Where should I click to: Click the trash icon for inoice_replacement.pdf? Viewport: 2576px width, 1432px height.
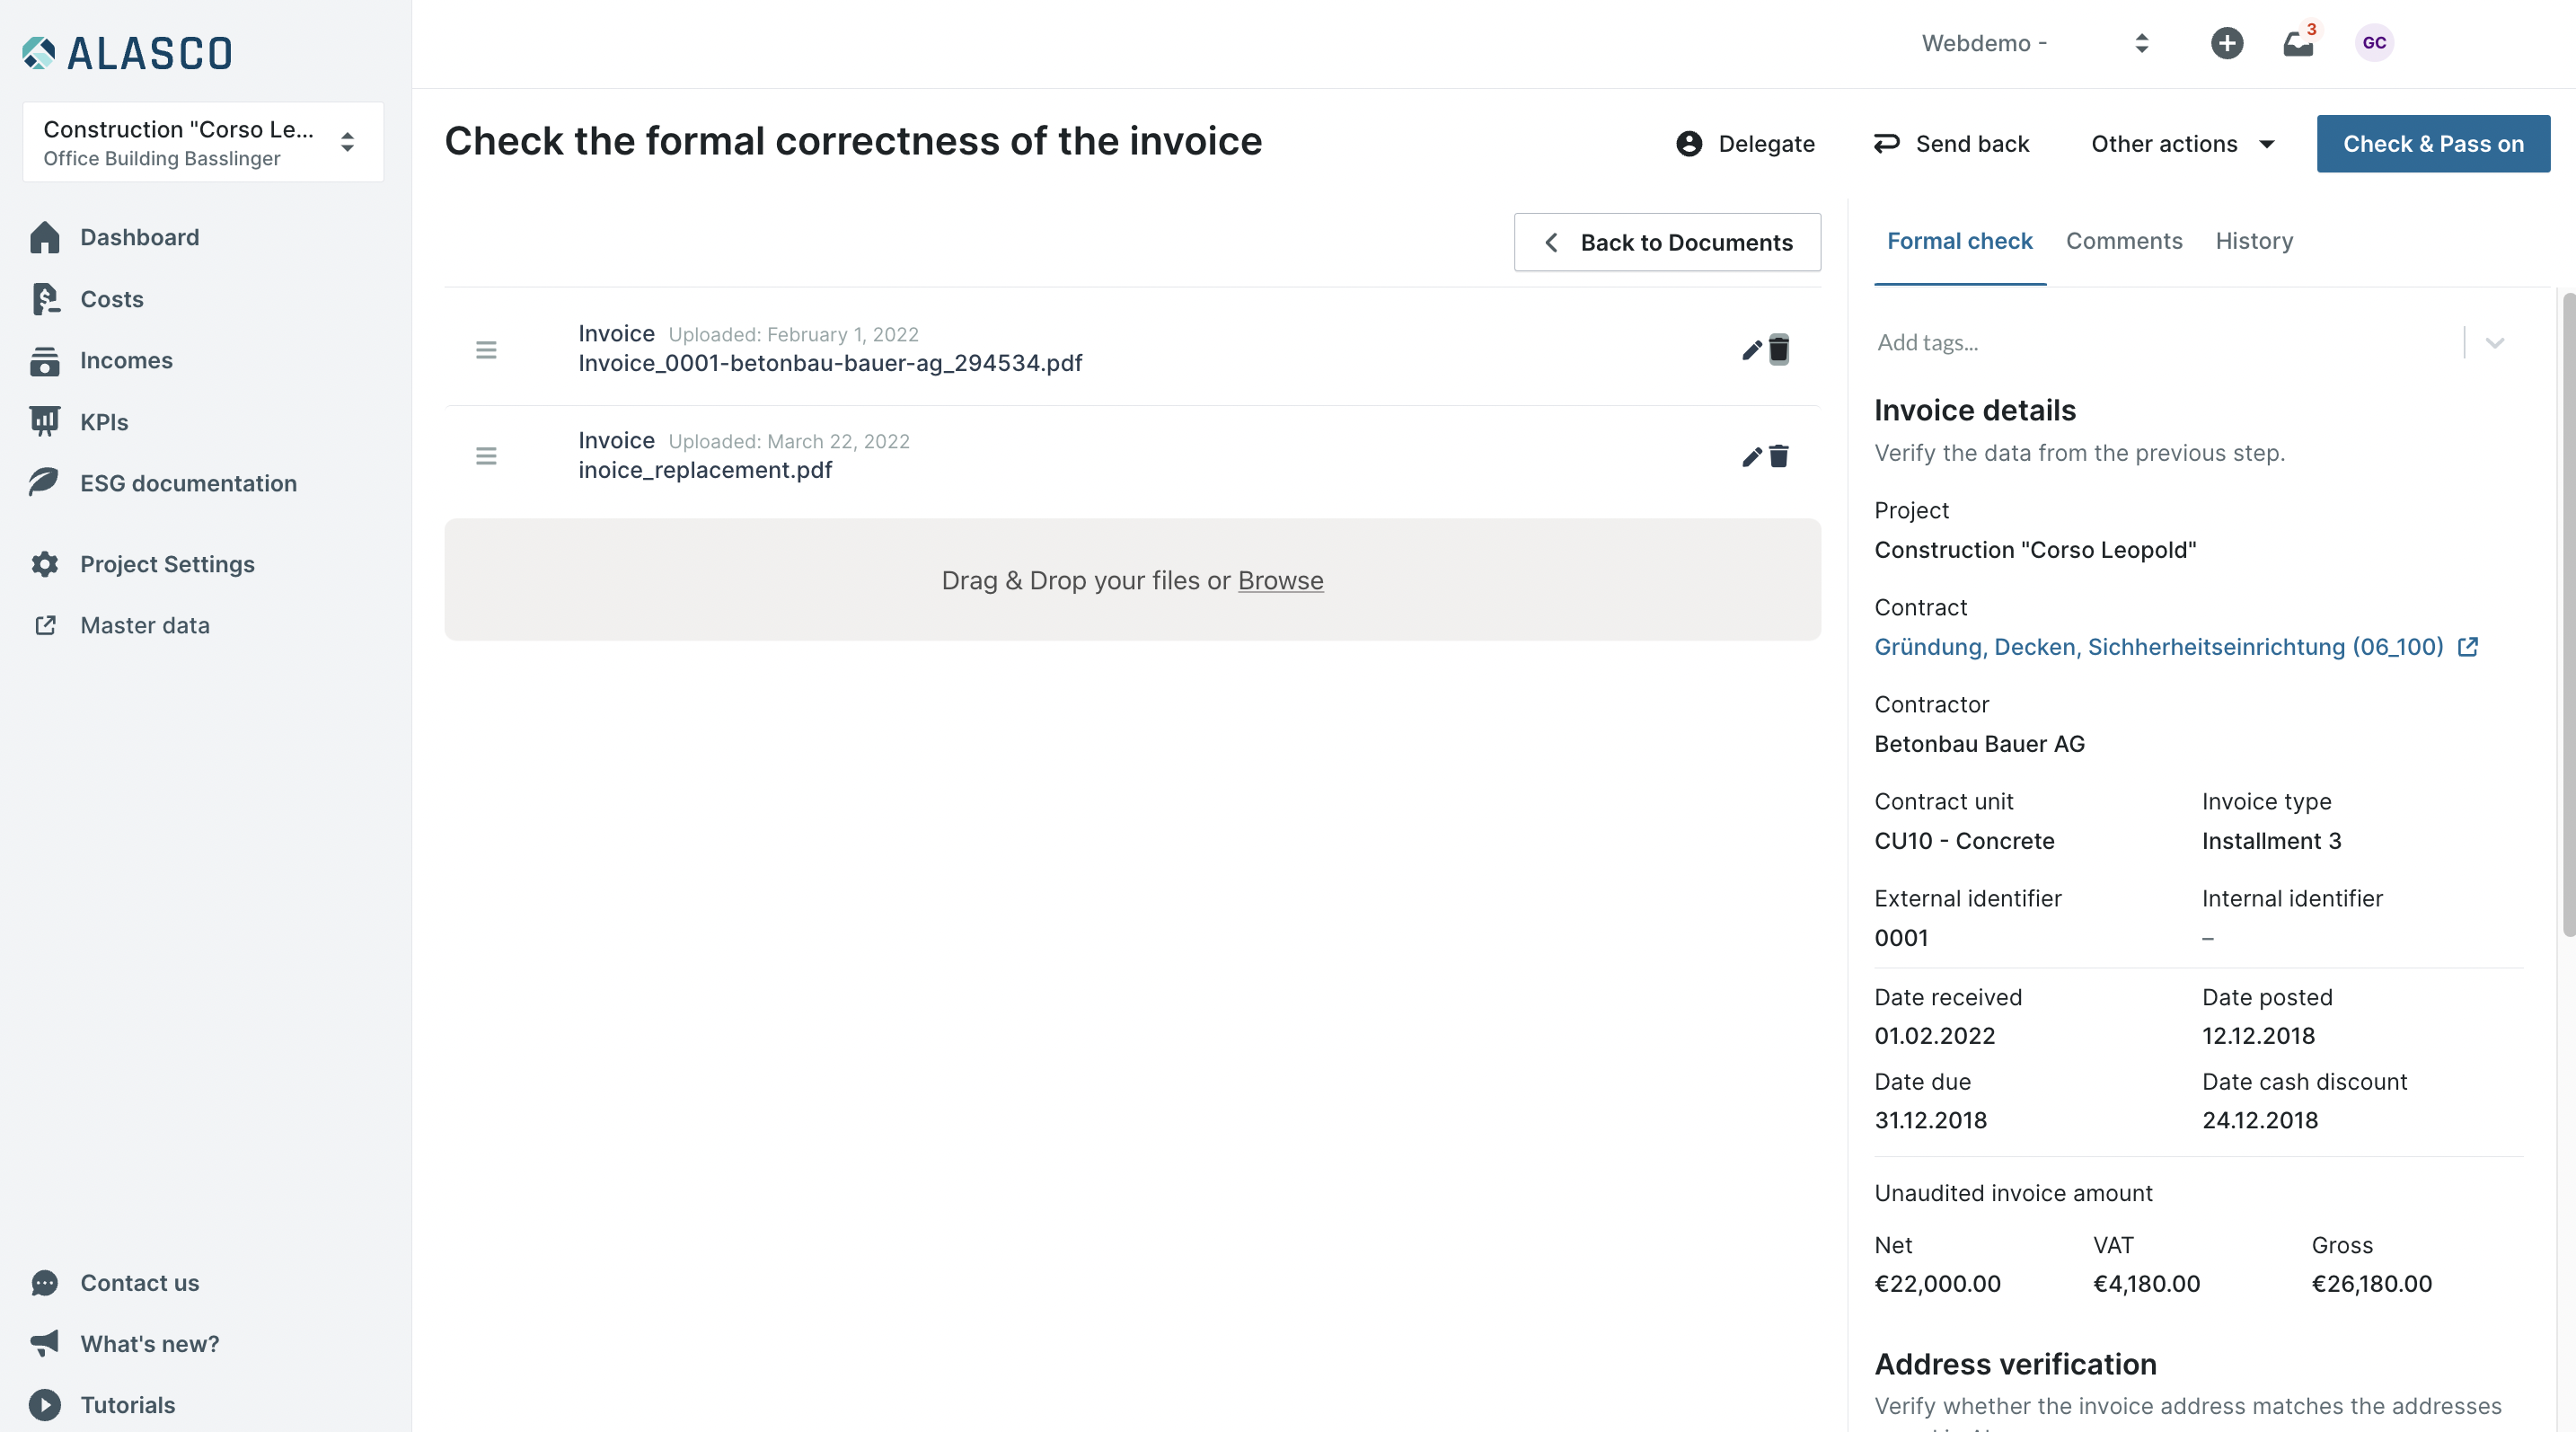pos(1778,456)
